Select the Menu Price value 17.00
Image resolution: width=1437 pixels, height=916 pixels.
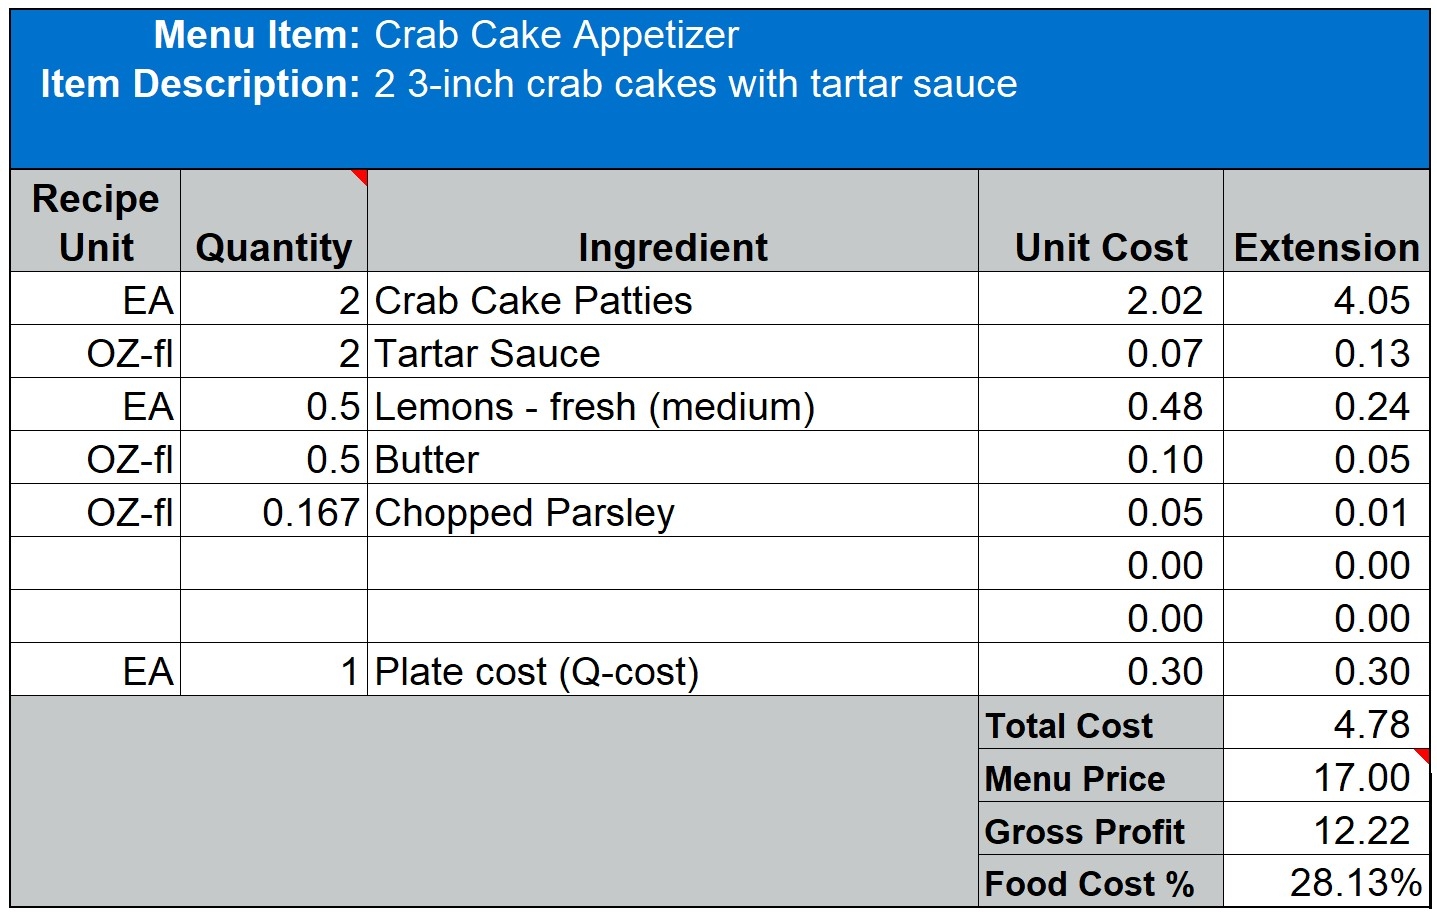pyautogui.click(x=1361, y=778)
